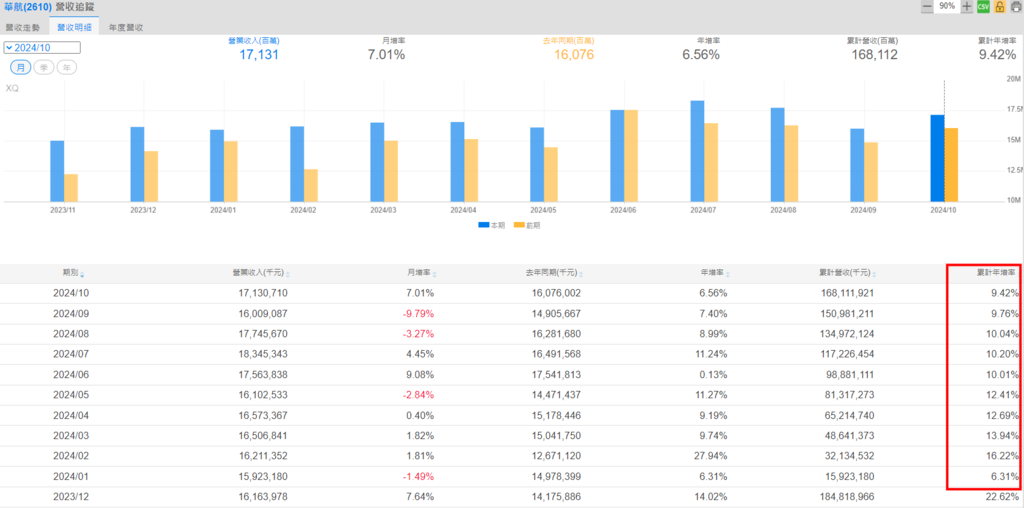1024x508 pixels.
Task: Export data with the CSV icon
Action: [983, 6]
